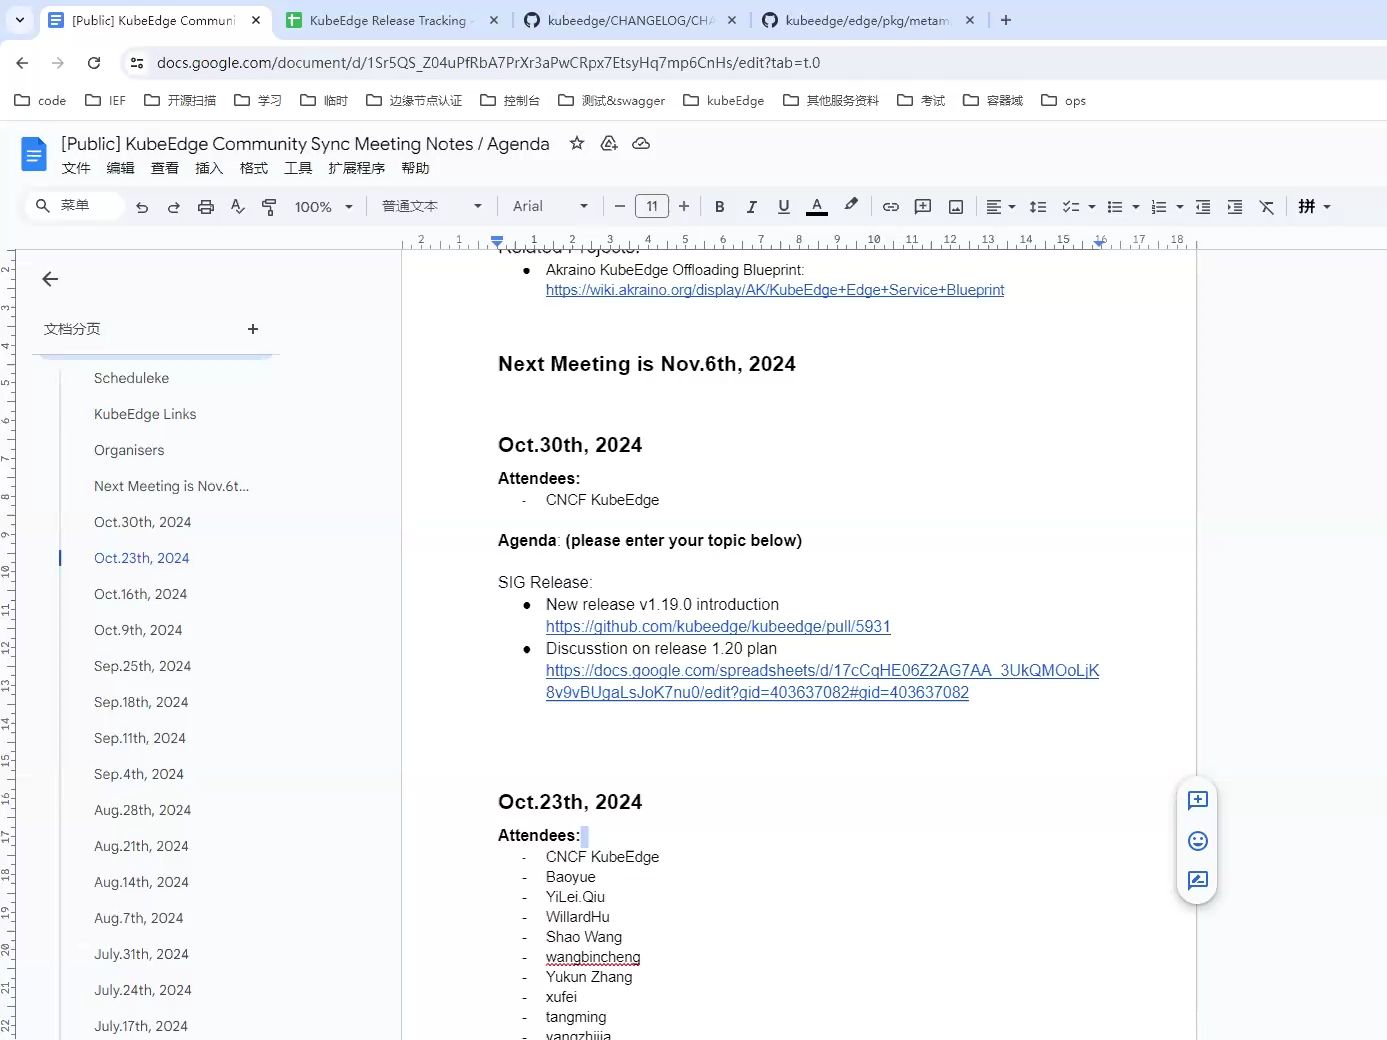Add a new document tab with plus

[253, 329]
